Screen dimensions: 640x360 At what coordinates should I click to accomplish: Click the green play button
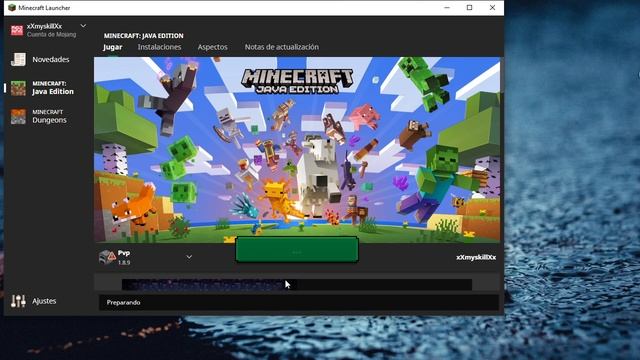[297, 249]
